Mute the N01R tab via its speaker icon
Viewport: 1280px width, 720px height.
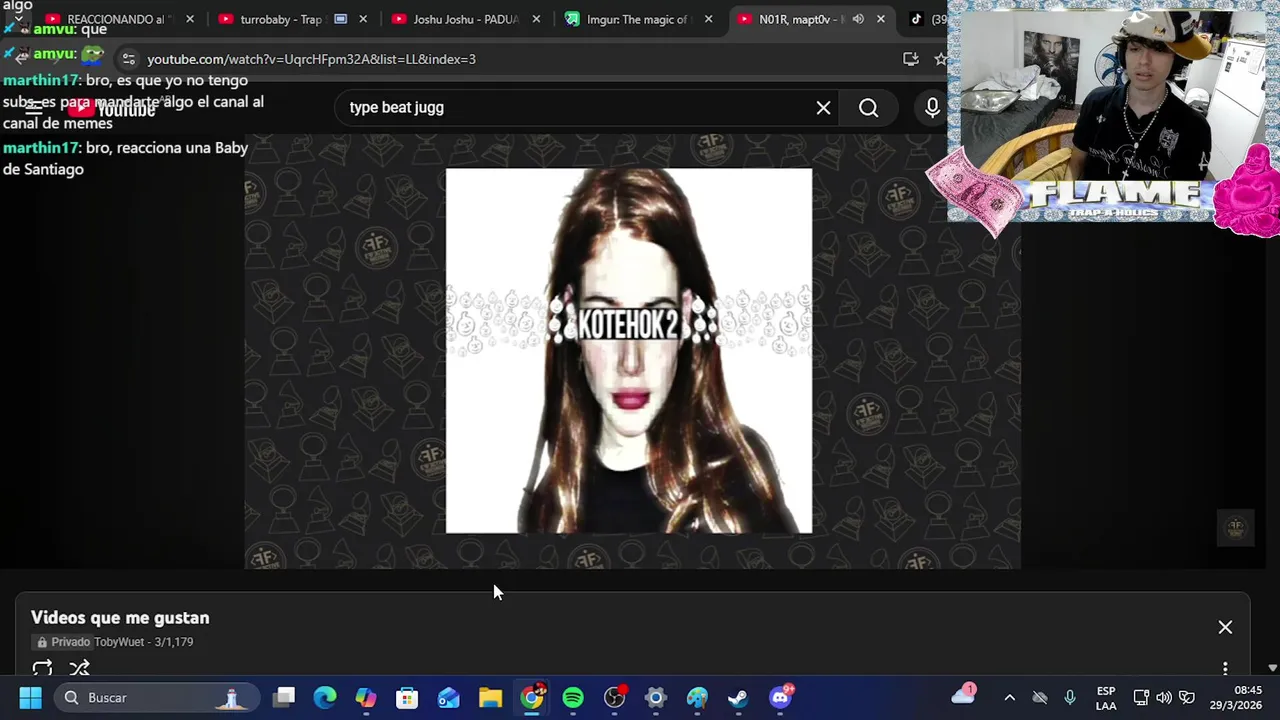(x=858, y=19)
